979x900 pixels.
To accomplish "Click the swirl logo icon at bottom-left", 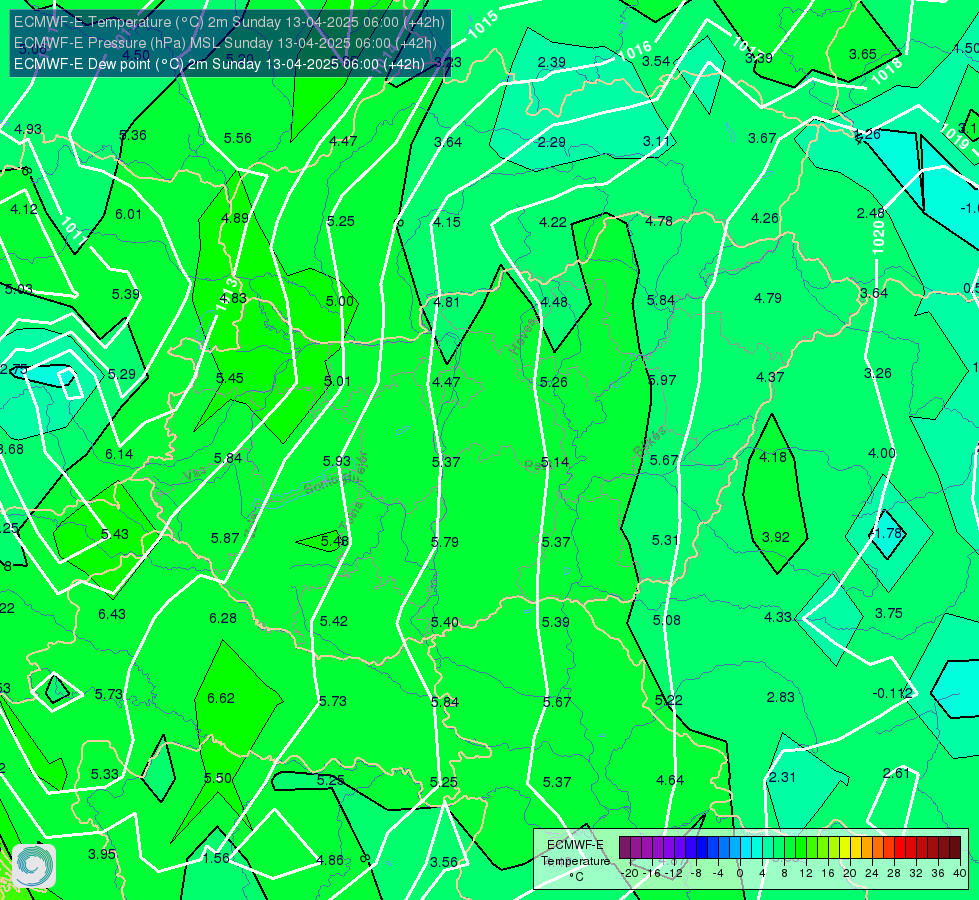I will pyautogui.click(x=34, y=866).
